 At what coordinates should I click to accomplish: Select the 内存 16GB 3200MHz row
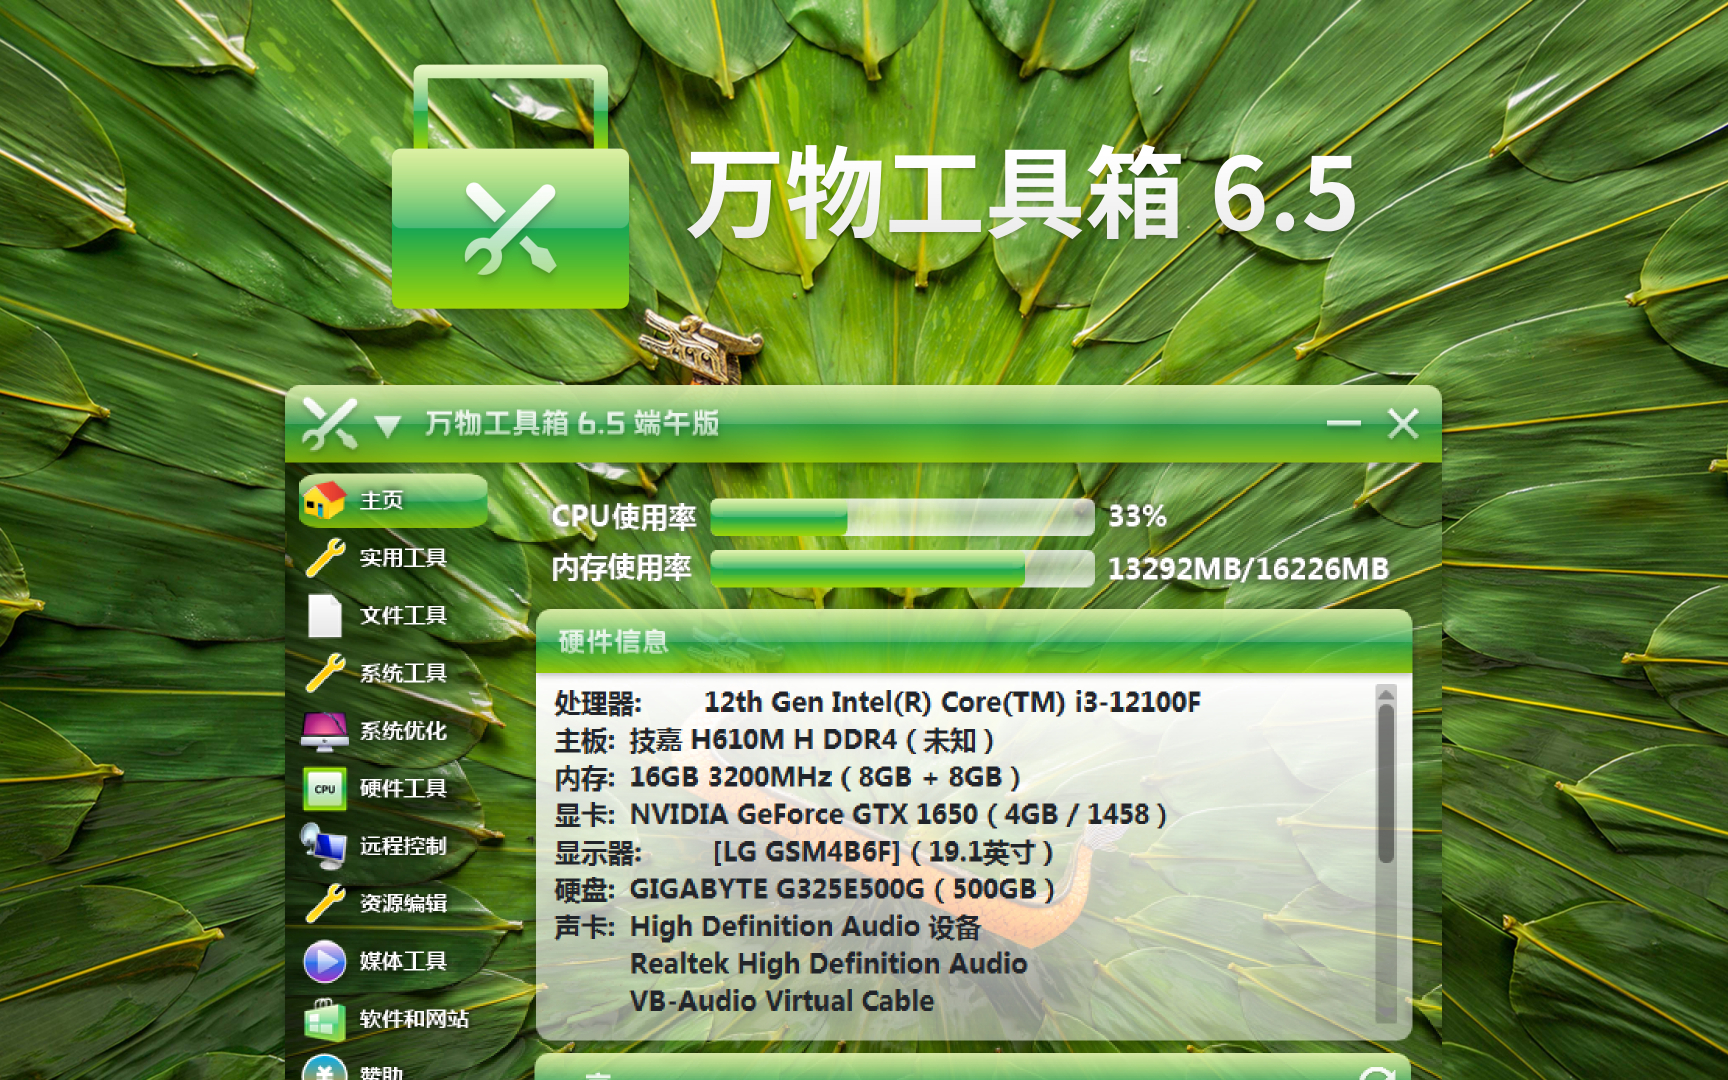point(787,777)
